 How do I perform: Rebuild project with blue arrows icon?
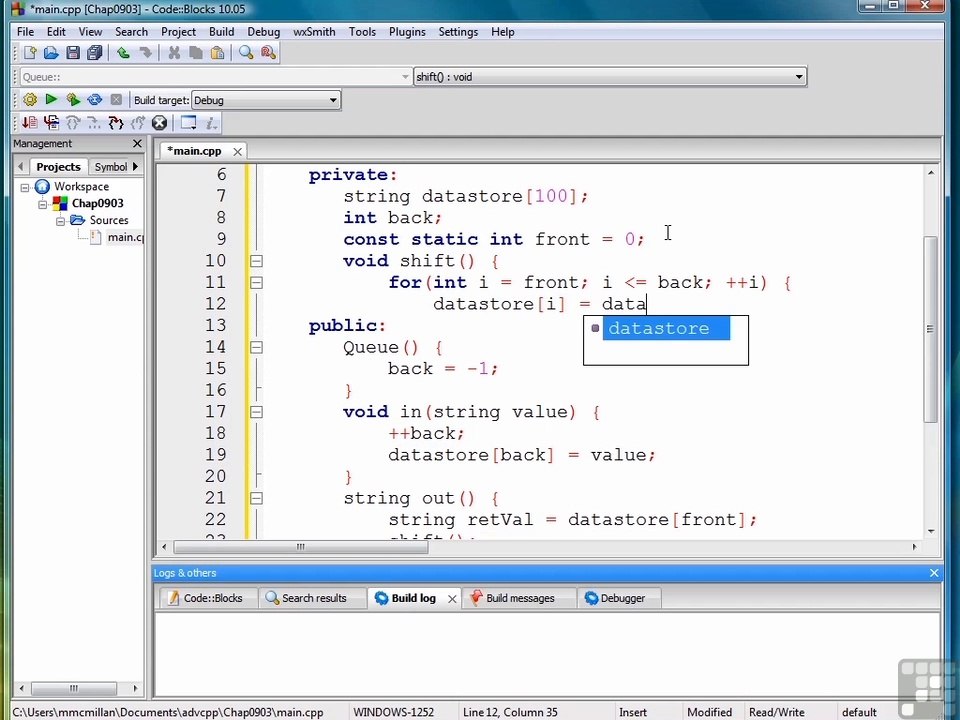(94, 100)
